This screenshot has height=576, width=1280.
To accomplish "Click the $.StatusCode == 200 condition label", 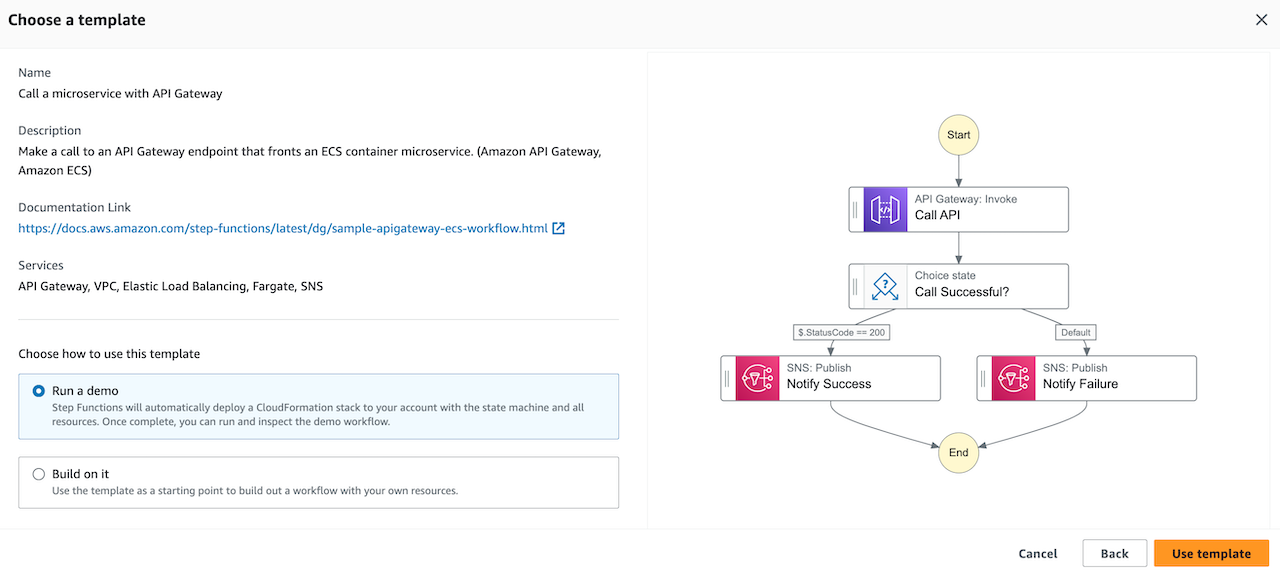I will (x=841, y=332).
